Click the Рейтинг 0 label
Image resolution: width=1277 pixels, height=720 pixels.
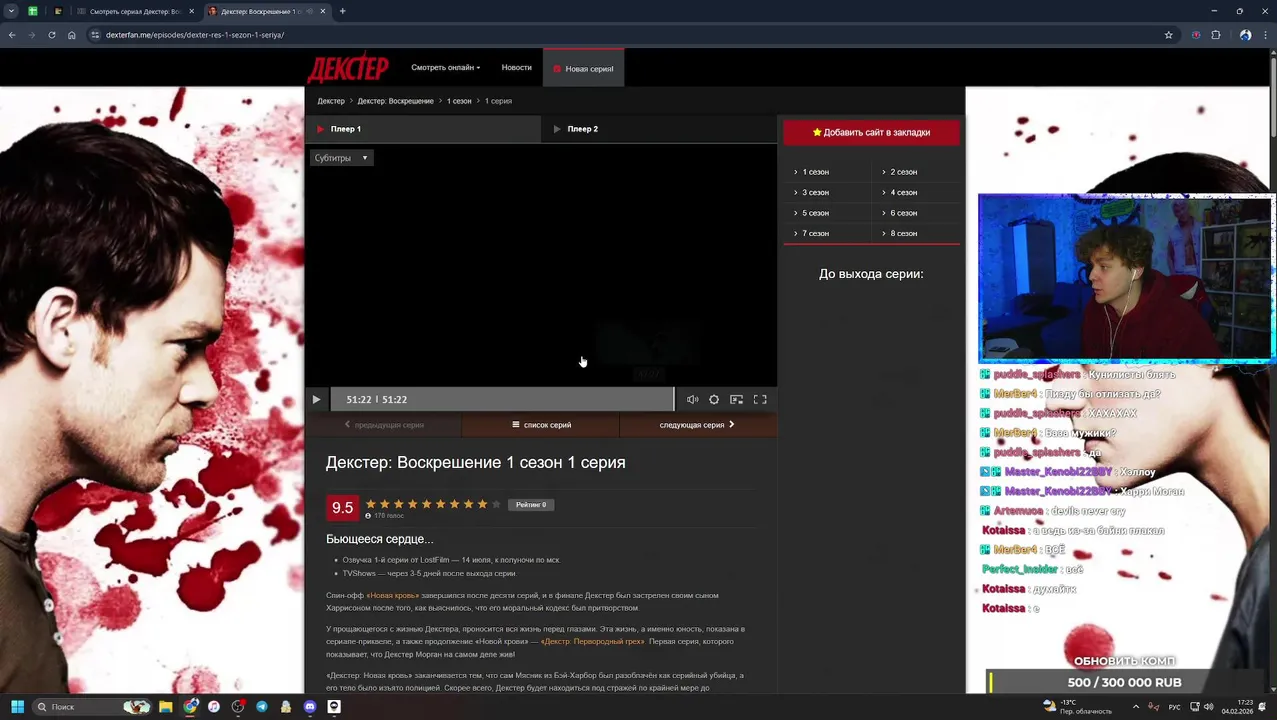tap(531, 505)
